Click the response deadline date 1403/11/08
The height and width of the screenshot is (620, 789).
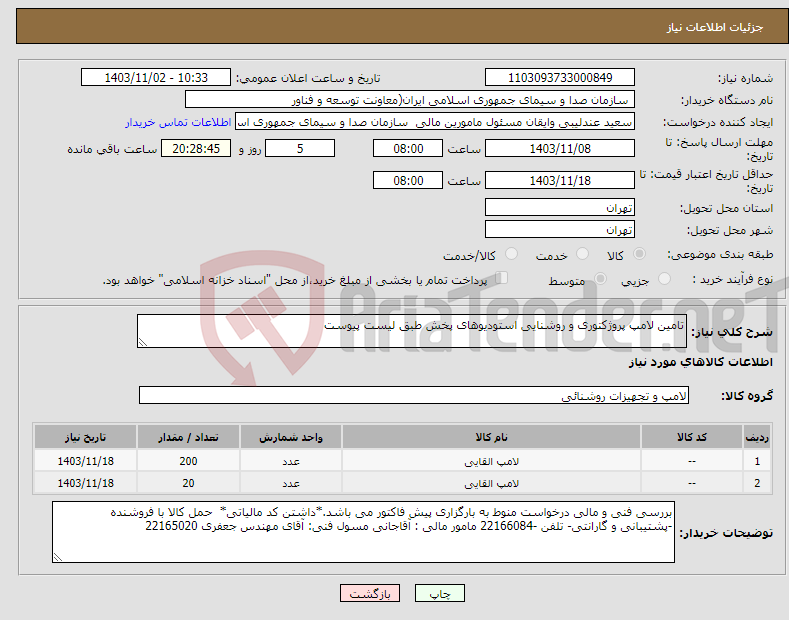[560, 148]
